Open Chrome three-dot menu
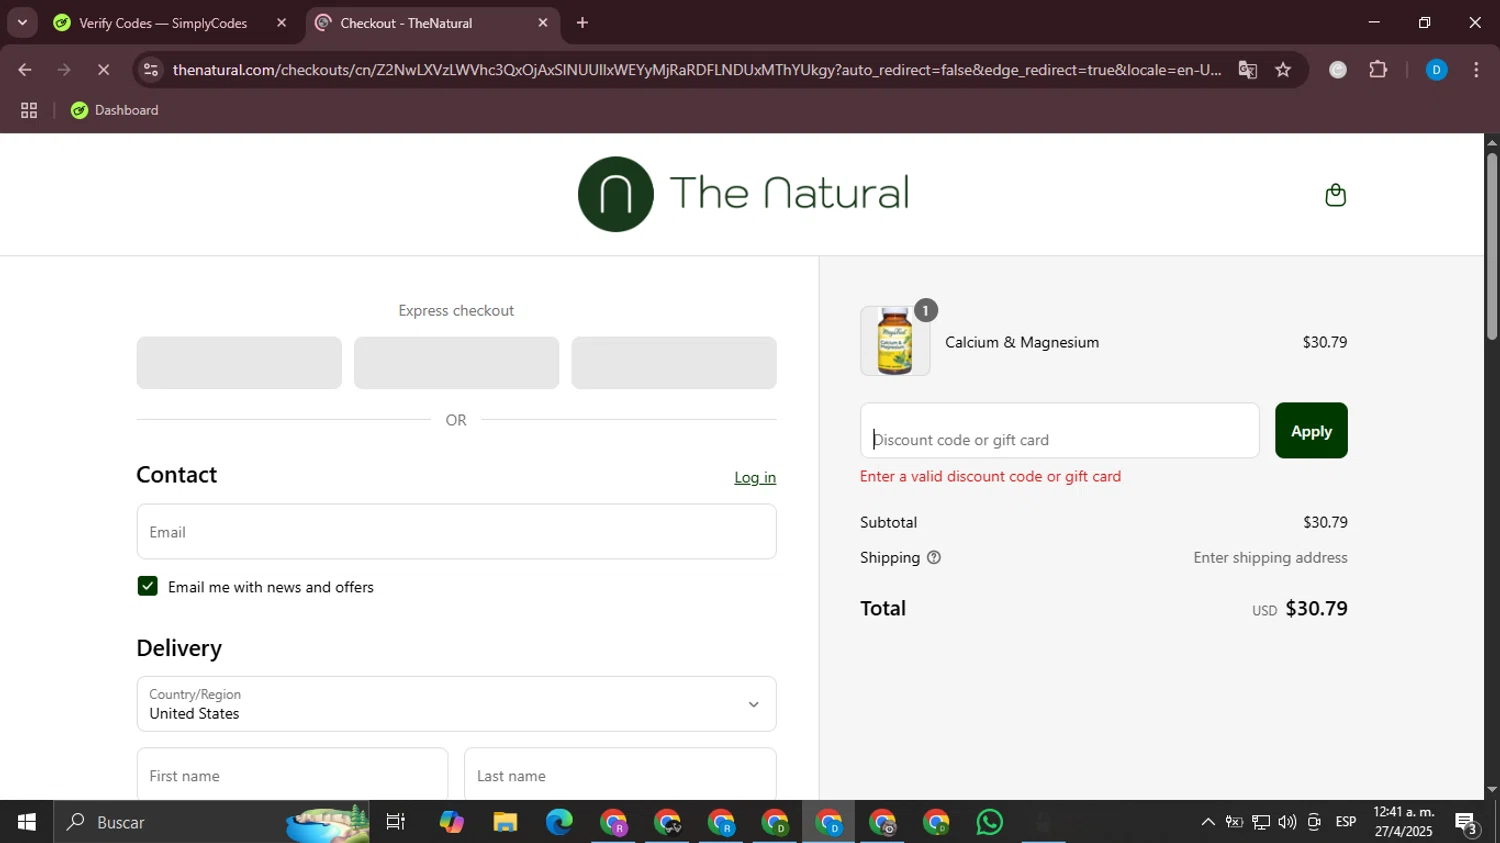The width and height of the screenshot is (1500, 843). pos(1476,70)
